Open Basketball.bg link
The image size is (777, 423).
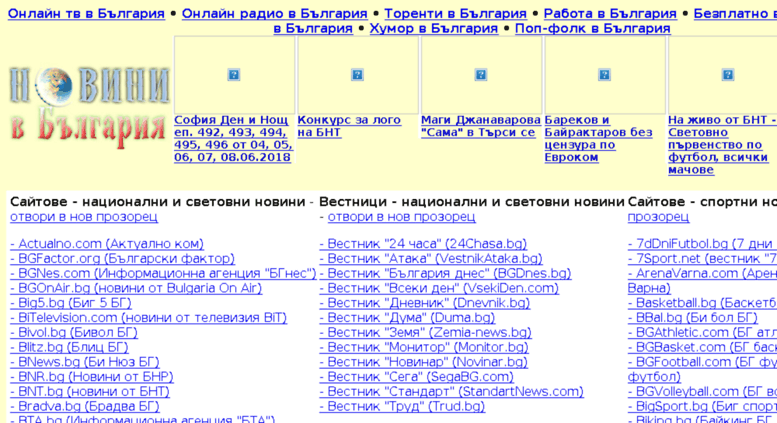pyautogui.click(x=702, y=303)
